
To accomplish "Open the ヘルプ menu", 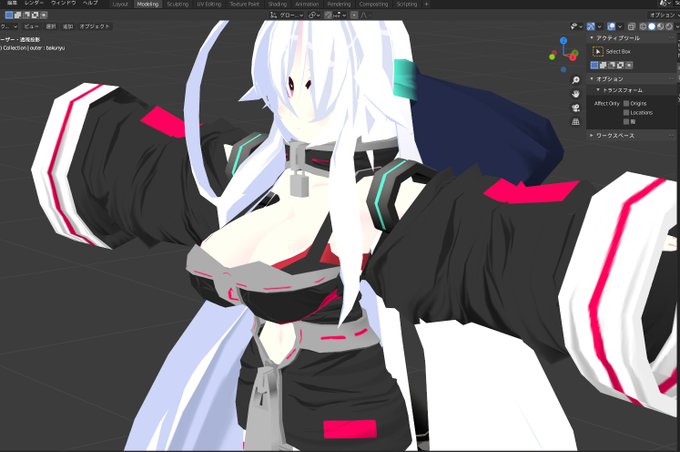I will pyautogui.click(x=90, y=3).
